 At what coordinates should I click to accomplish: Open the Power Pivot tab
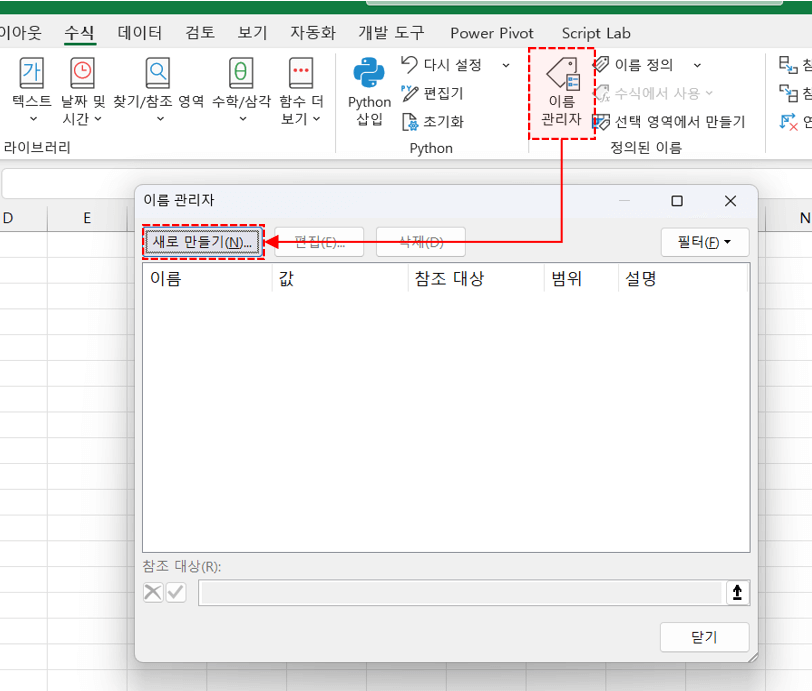(492, 33)
